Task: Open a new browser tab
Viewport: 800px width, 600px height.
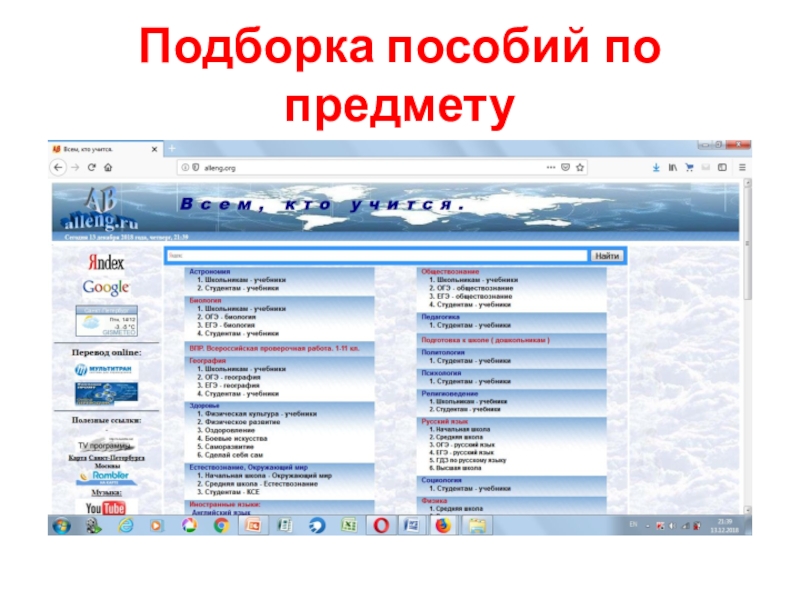Action: [172, 148]
